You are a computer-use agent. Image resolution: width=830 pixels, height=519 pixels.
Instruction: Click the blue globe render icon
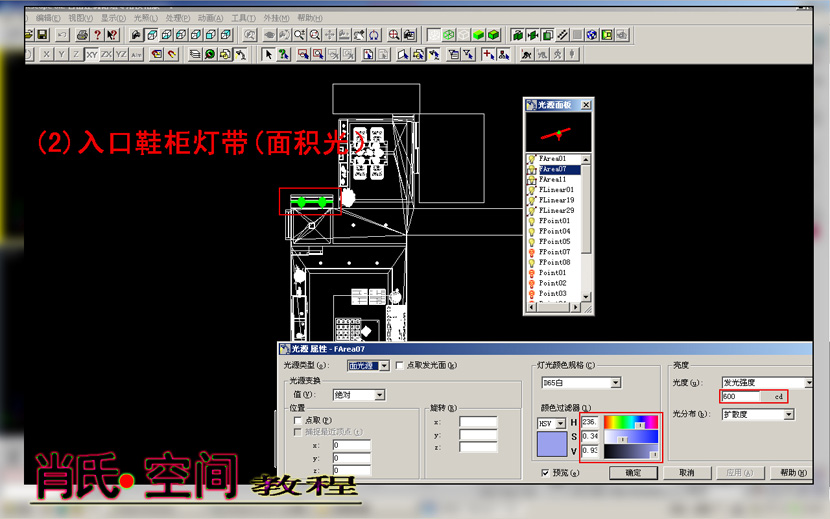tap(592, 35)
